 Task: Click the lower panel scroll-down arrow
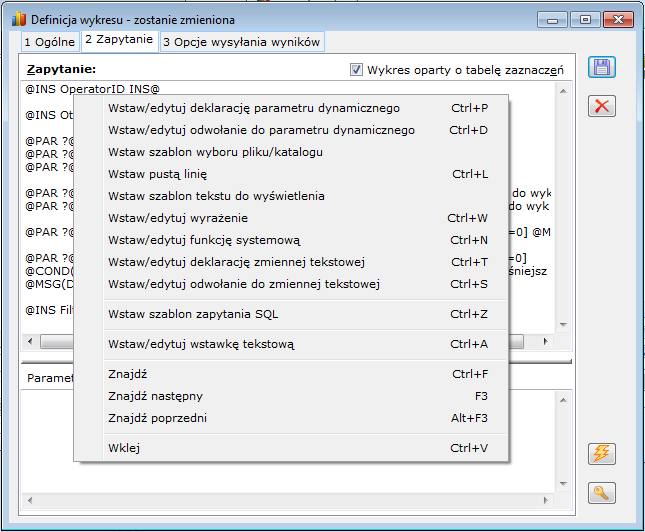pos(564,484)
